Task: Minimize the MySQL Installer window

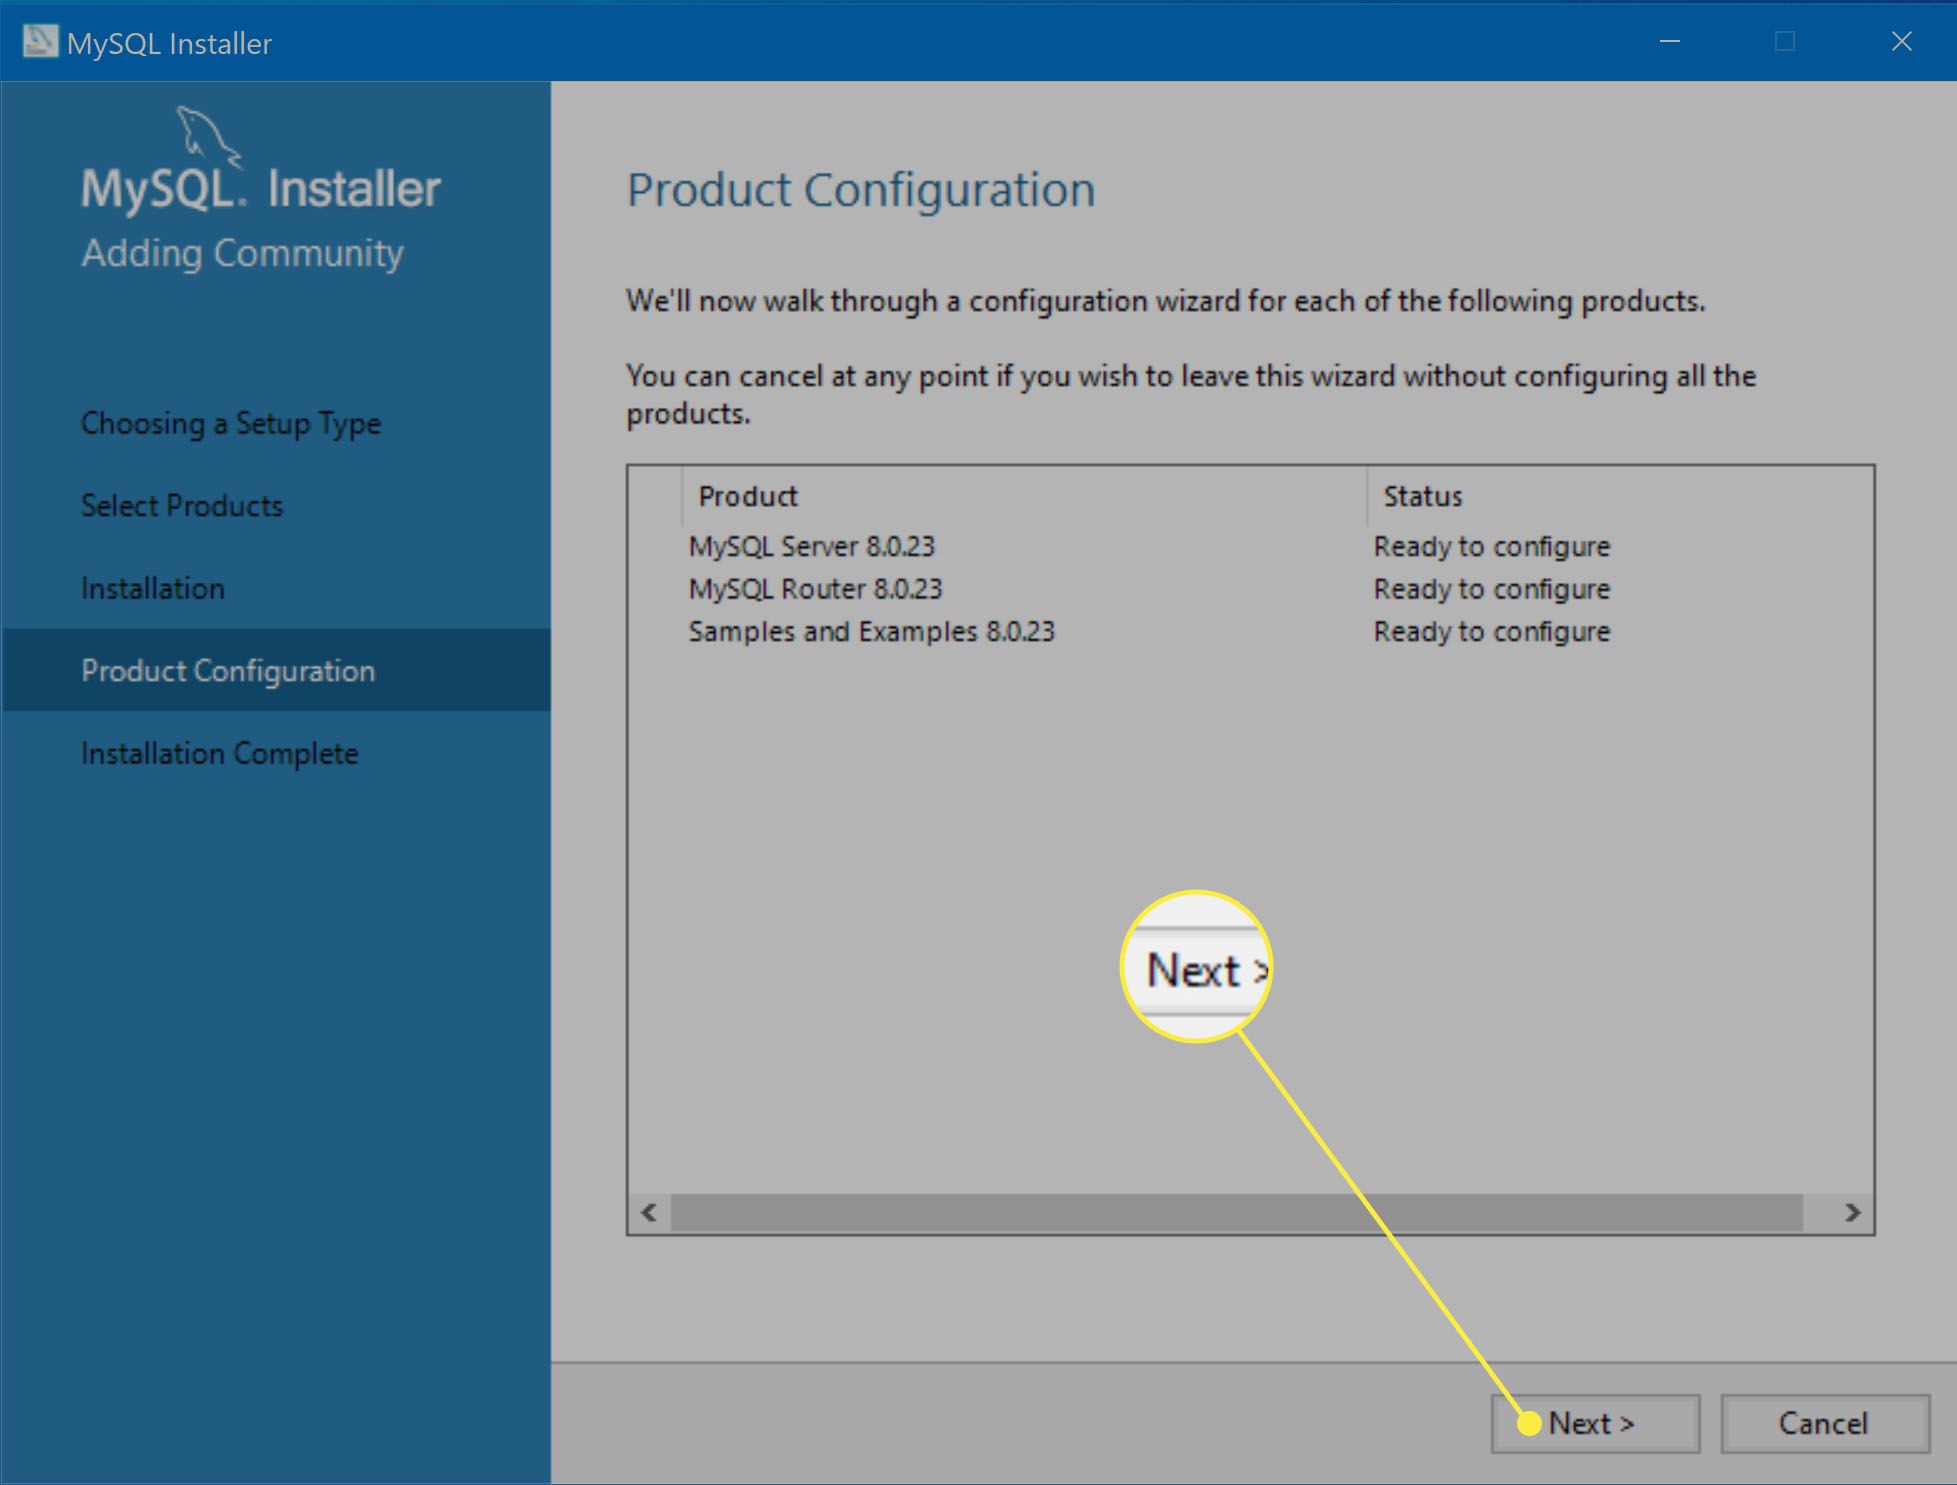Action: pyautogui.click(x=1670, y=42)
